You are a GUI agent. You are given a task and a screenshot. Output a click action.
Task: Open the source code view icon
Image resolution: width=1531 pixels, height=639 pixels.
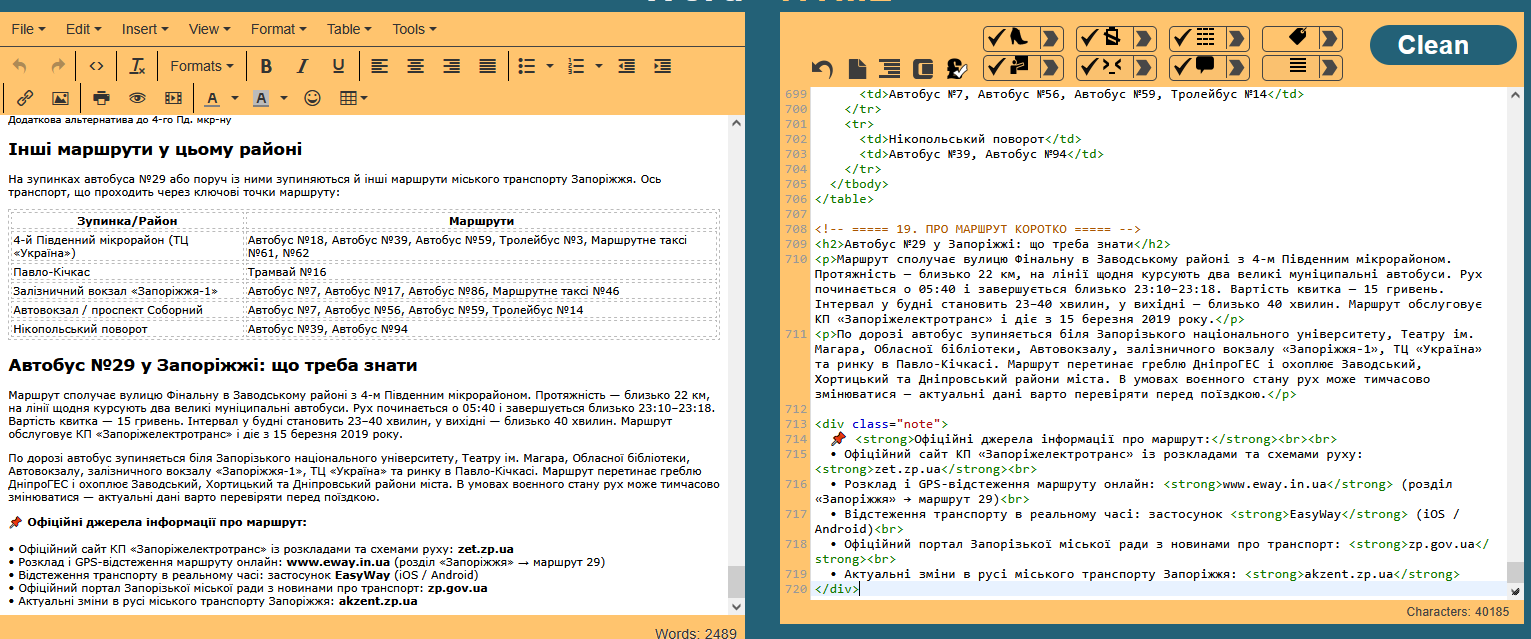click(x=96, y=66)
